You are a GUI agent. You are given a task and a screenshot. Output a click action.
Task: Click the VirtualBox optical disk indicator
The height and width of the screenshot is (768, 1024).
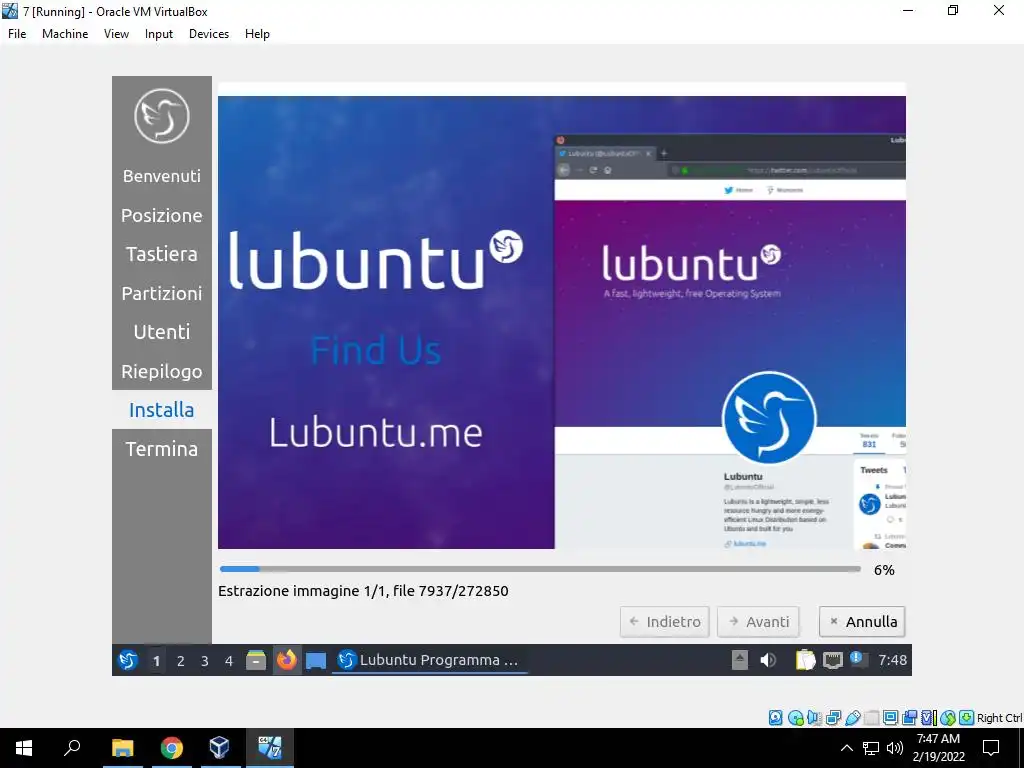[795, 718]
